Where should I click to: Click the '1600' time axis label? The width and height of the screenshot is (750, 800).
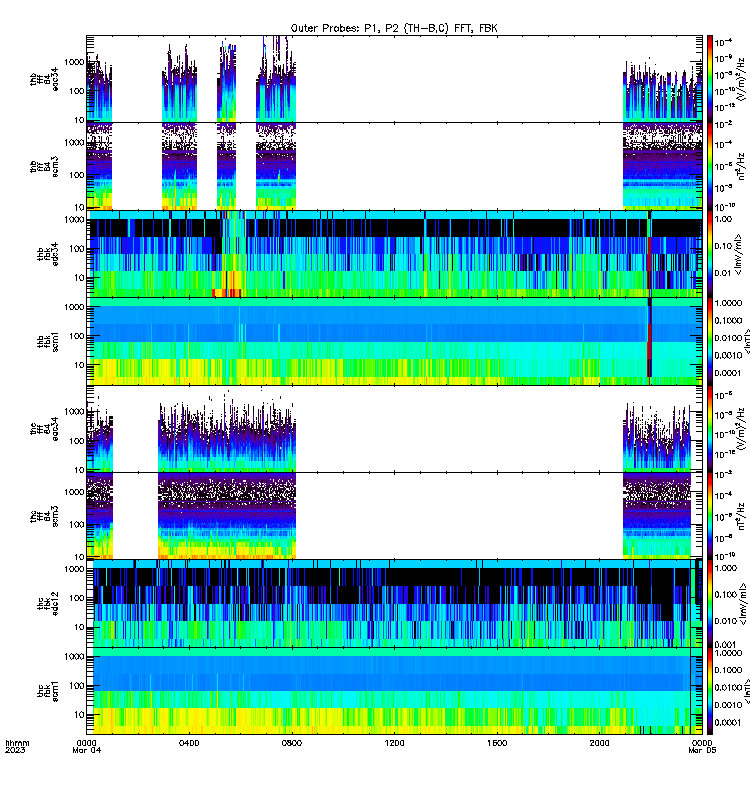click(x=497, y=743)
